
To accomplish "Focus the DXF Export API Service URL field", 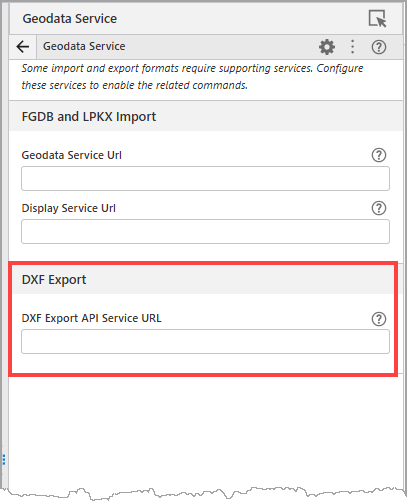I will click(x=205, y=342).
